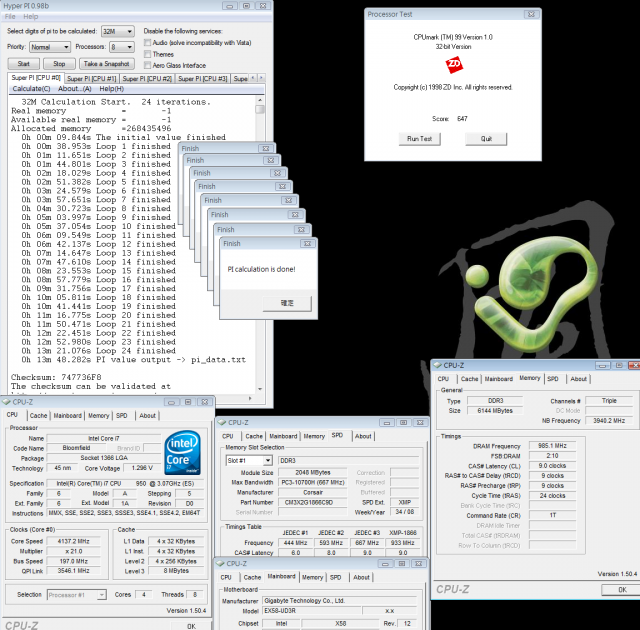Expand the Processors count dropdown
The image size is (640, 630).
pyautogui.click(x=122, y=47)
